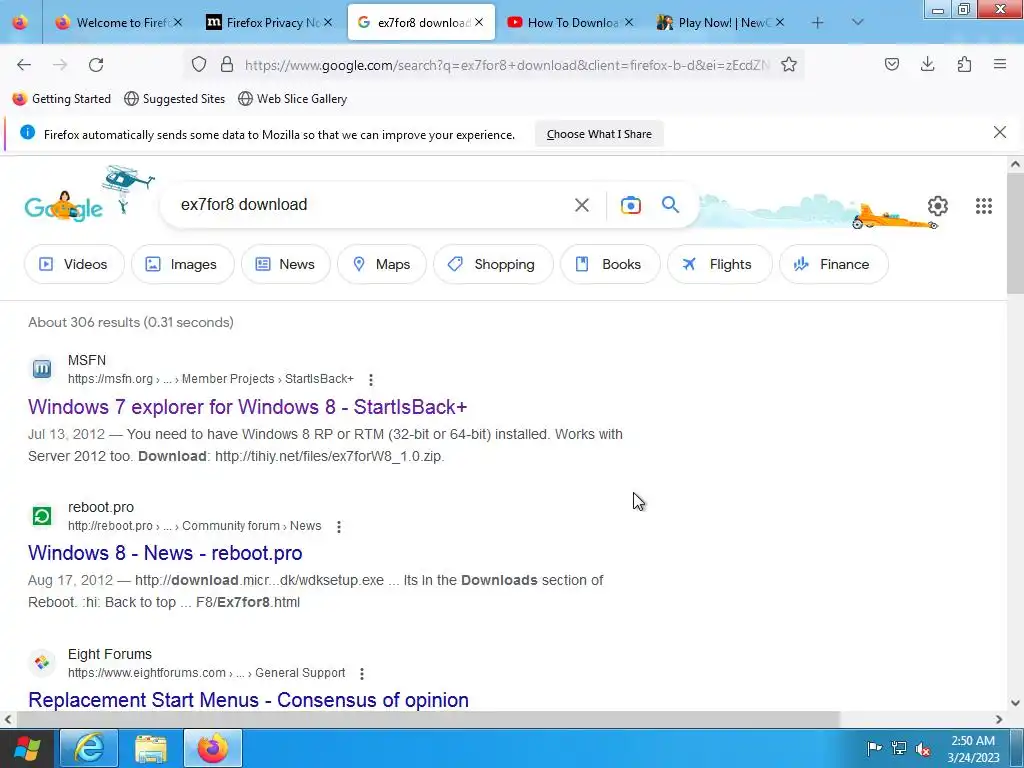Filter results by Maps

pyautogui.click(x=382, y=264)
